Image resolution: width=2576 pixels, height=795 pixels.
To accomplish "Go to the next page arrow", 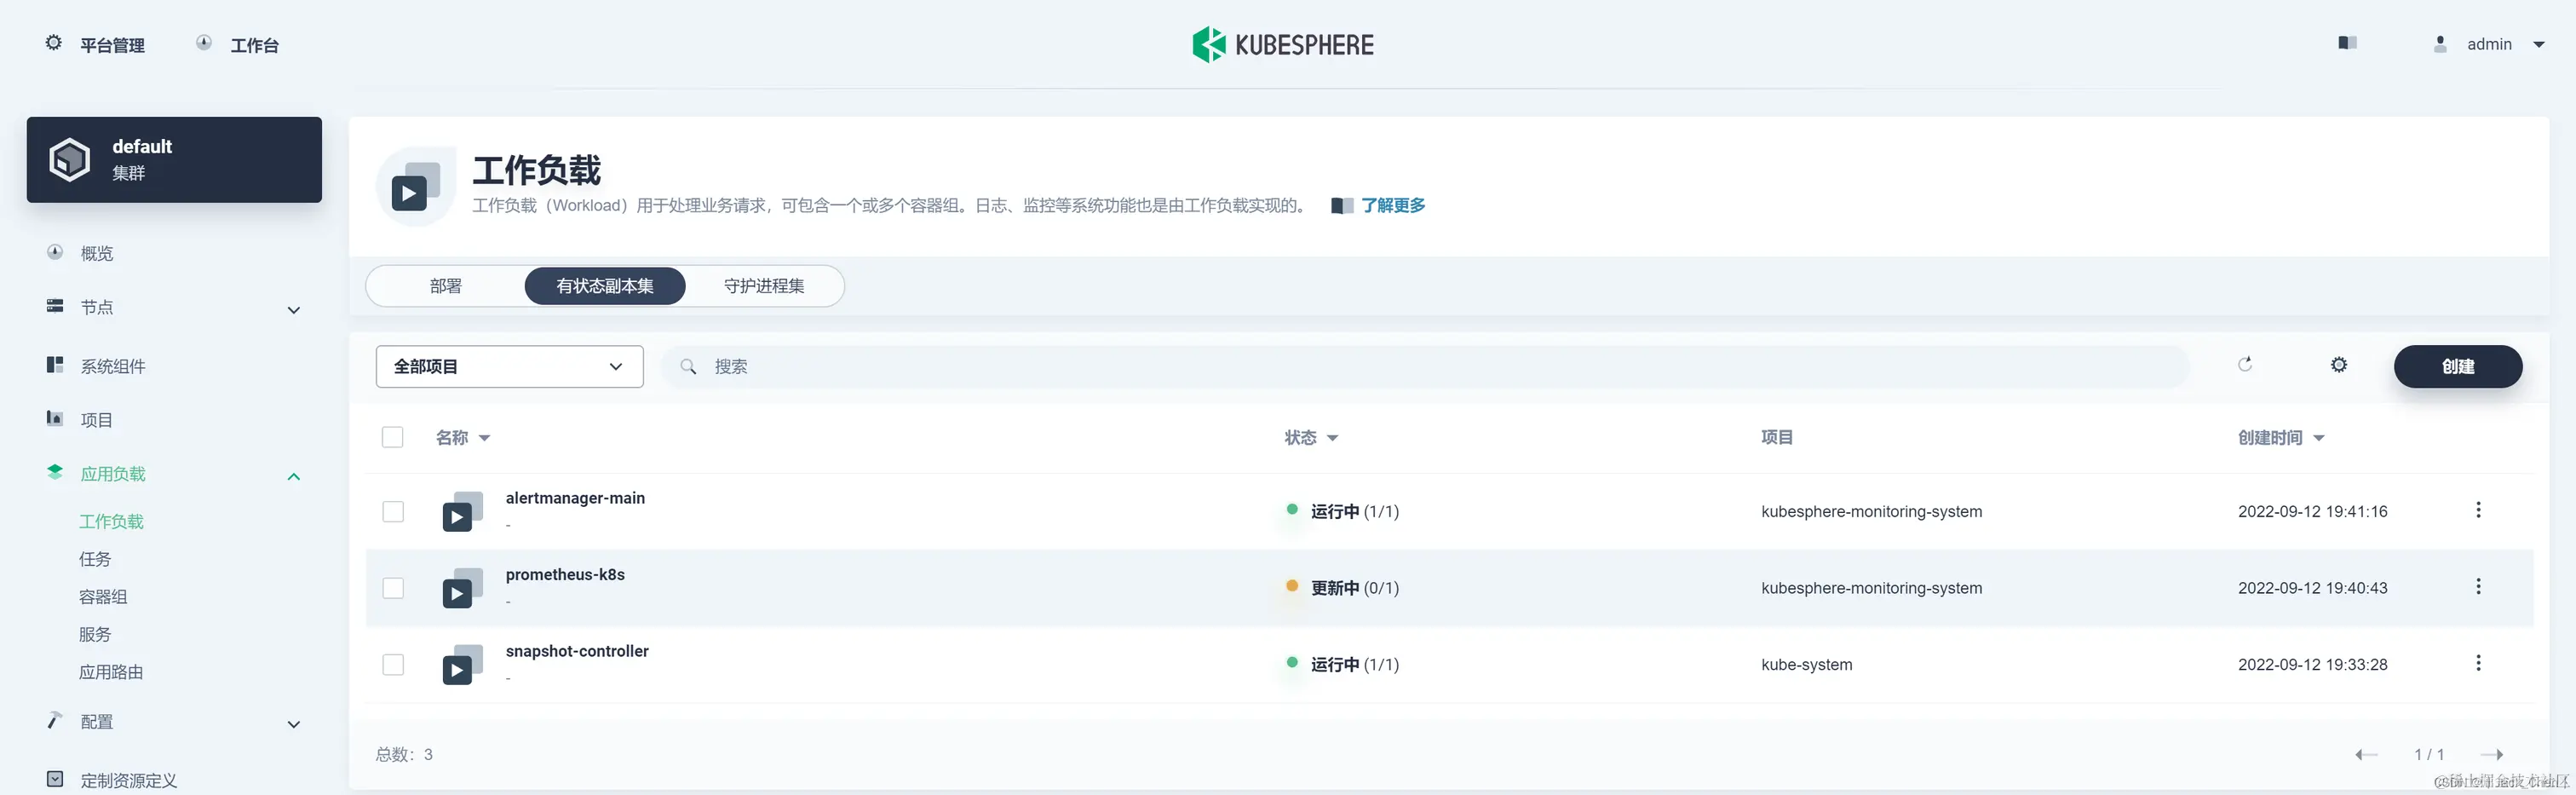I will (2492, 755).
